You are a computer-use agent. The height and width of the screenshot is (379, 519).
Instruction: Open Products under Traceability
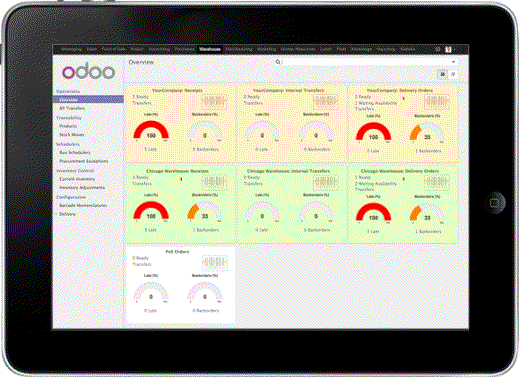(x=68, y=126)
